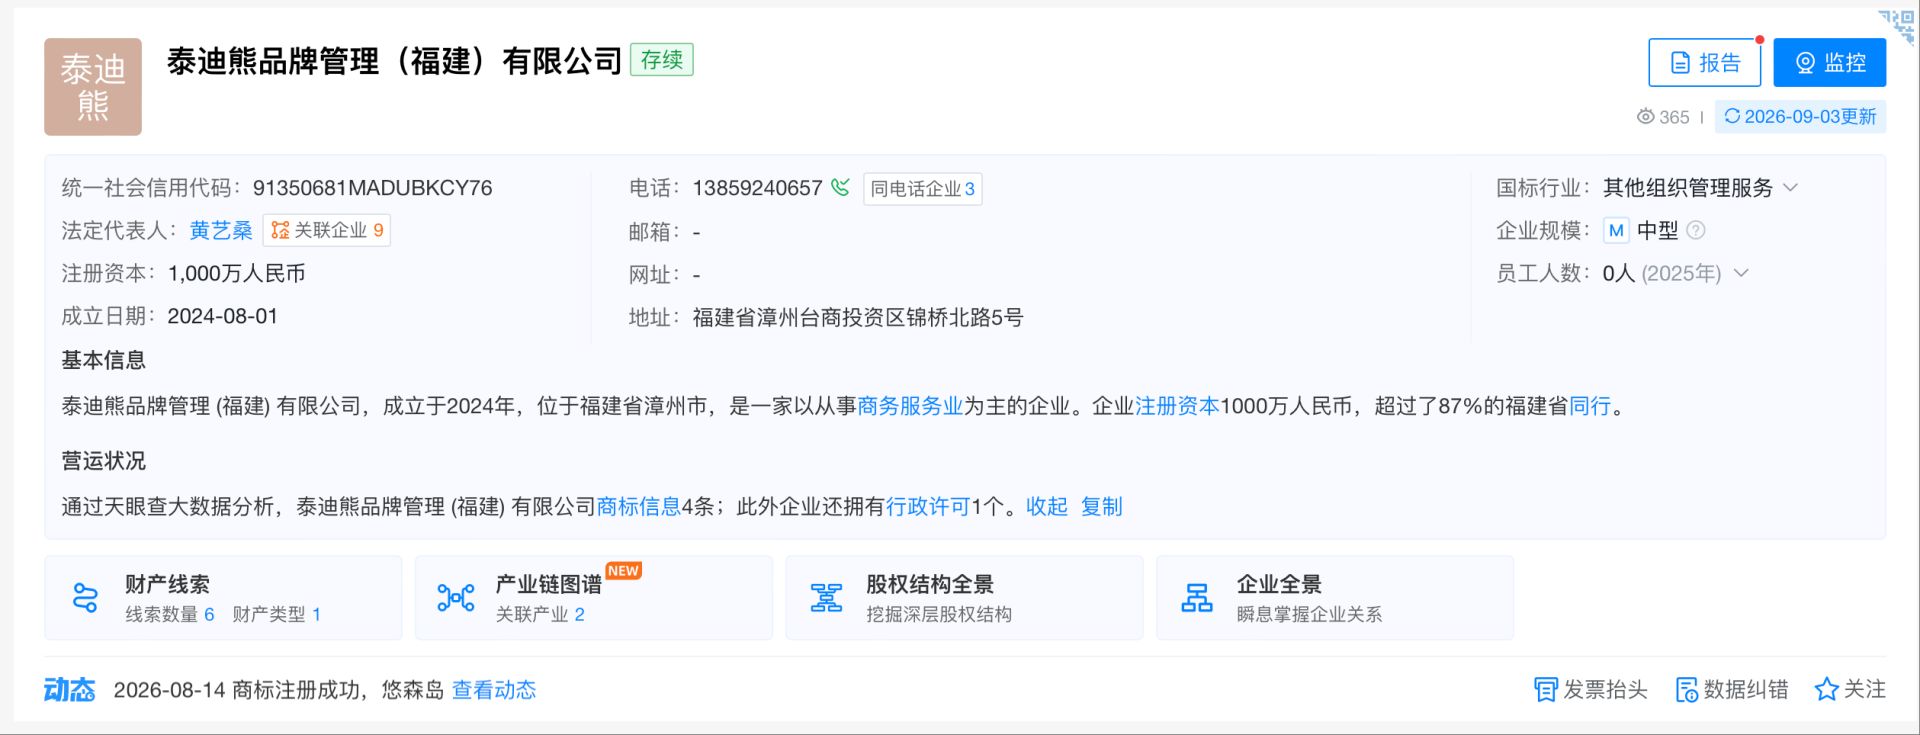
Task: Click the M badge beside 中型
Action: click(x=1616, y=231)
